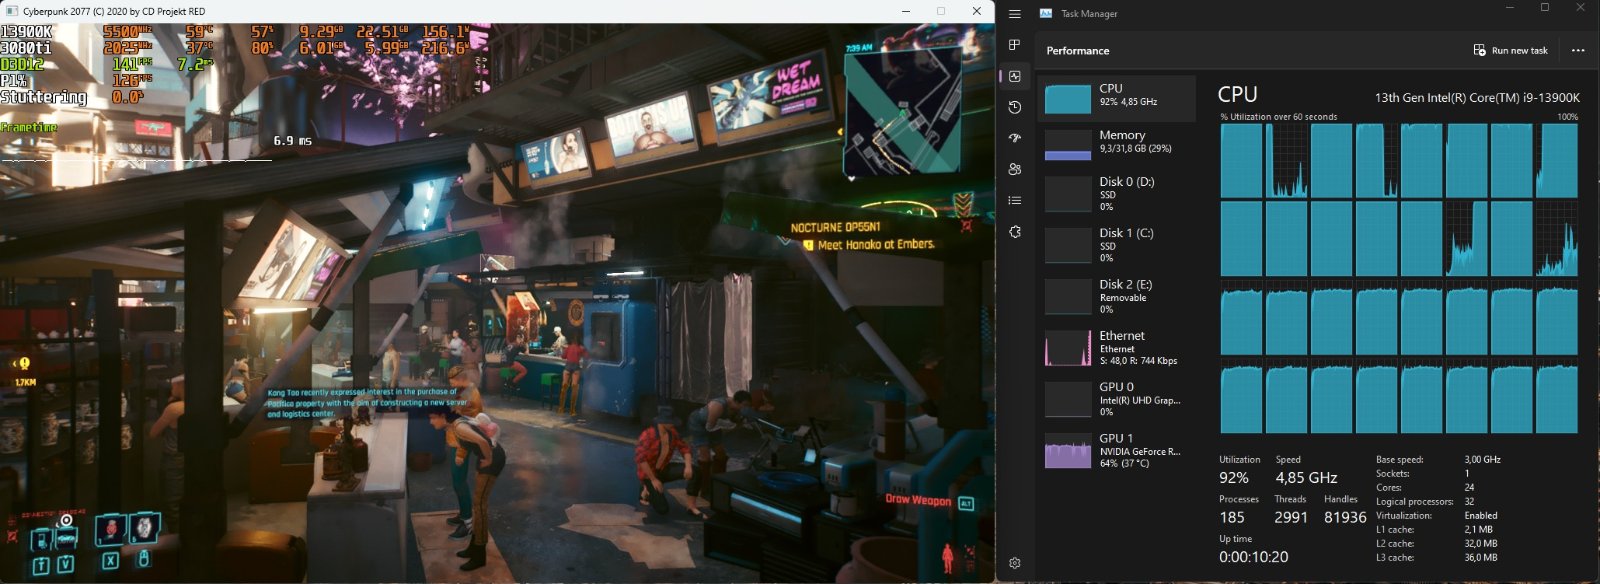Select Disk 2 (E:) removable drive item
The image size is (1600, 584).
1117,296
